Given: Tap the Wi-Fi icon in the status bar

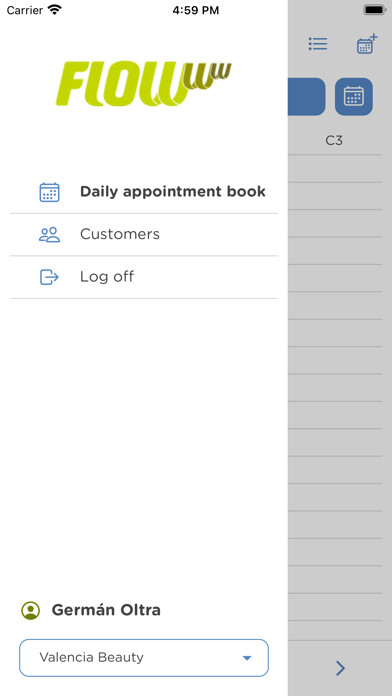Looking at the screenshot, I should (55, 10).
